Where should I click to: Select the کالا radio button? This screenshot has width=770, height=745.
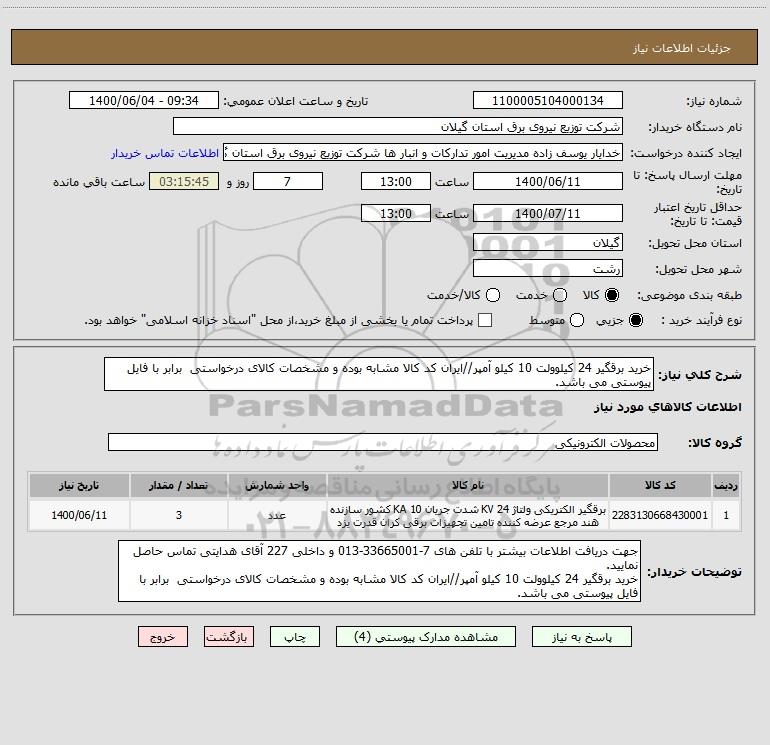click(x=612, y=295)
